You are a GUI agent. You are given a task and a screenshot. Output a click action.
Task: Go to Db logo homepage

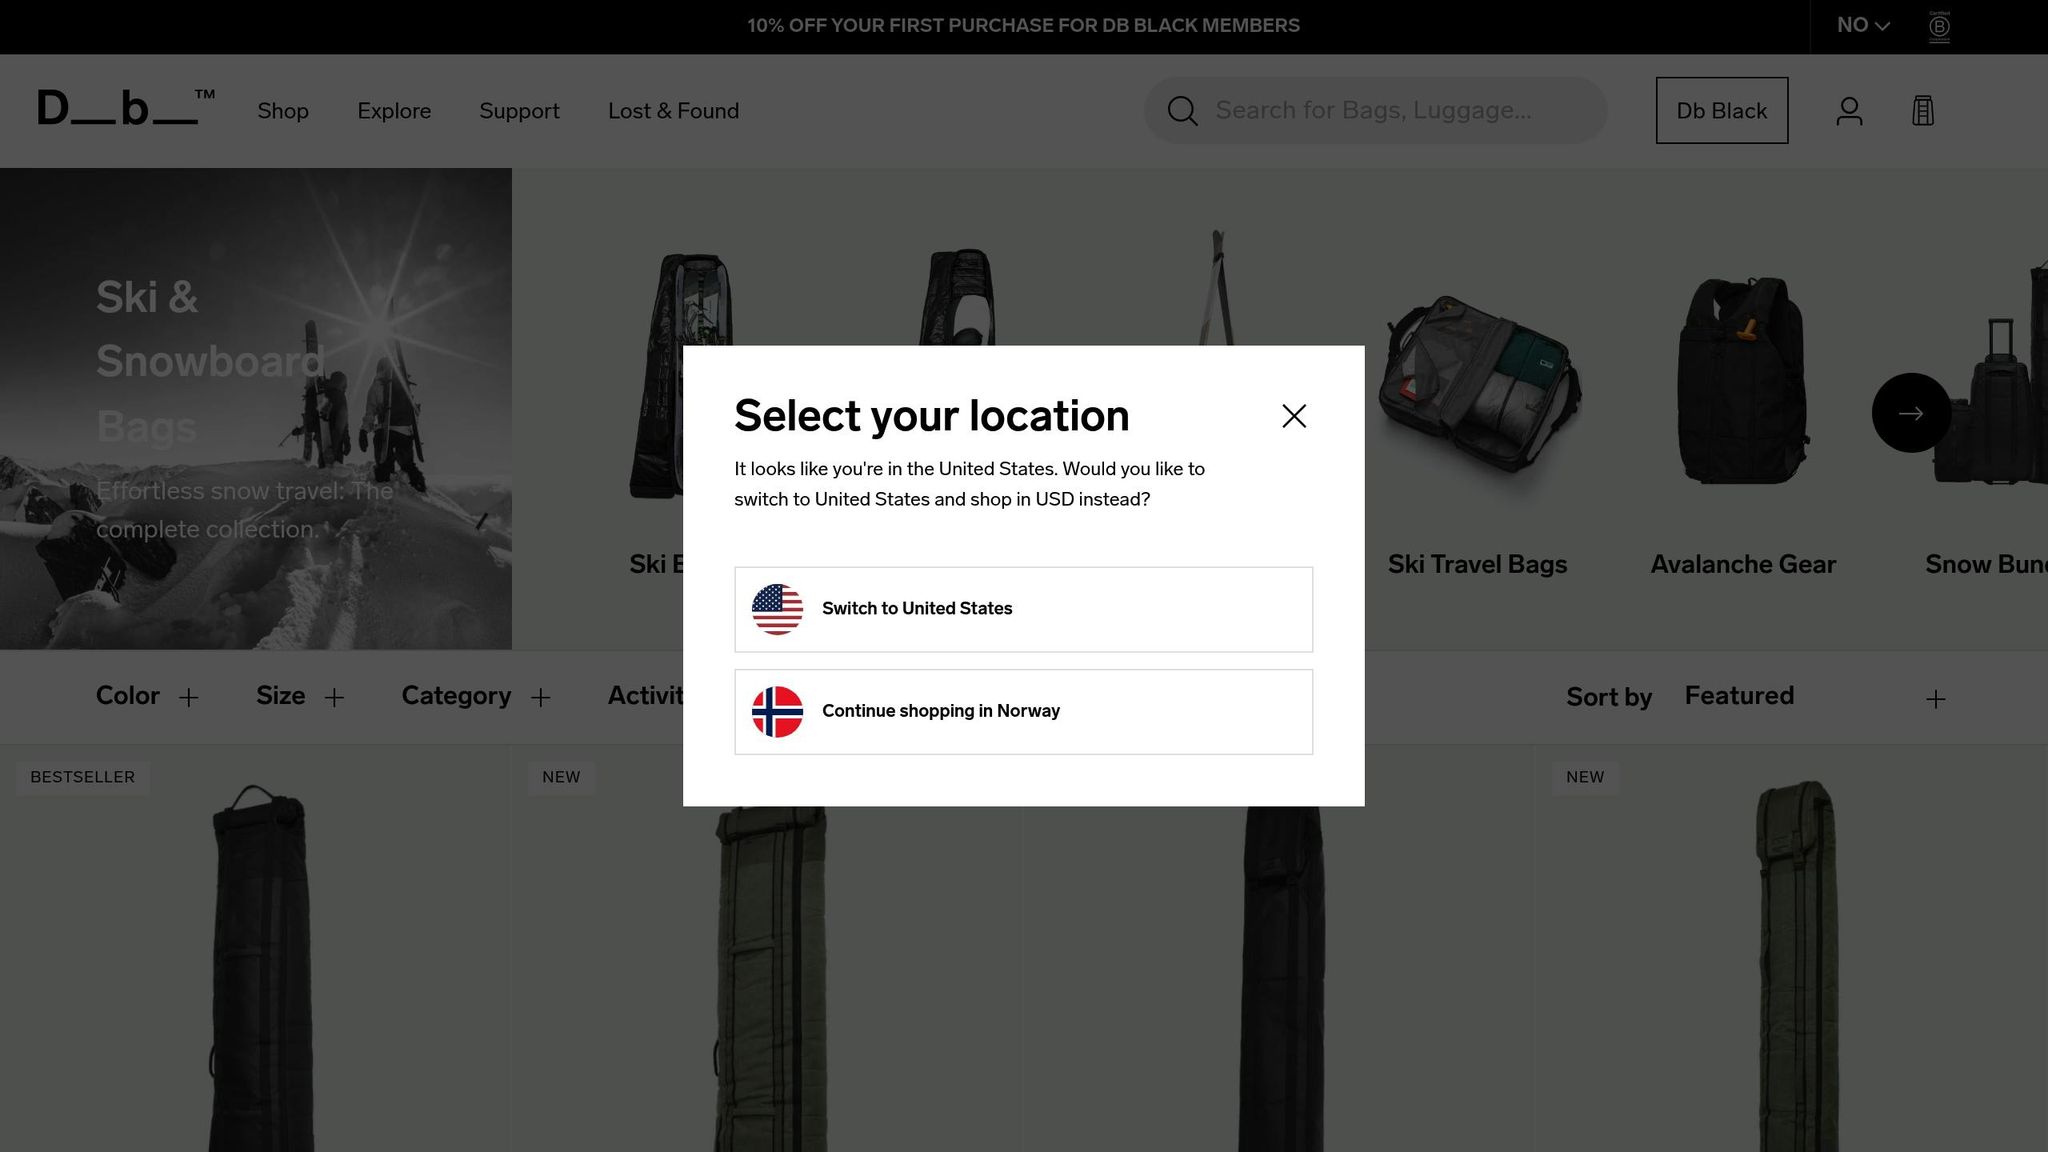coord(125,109)
